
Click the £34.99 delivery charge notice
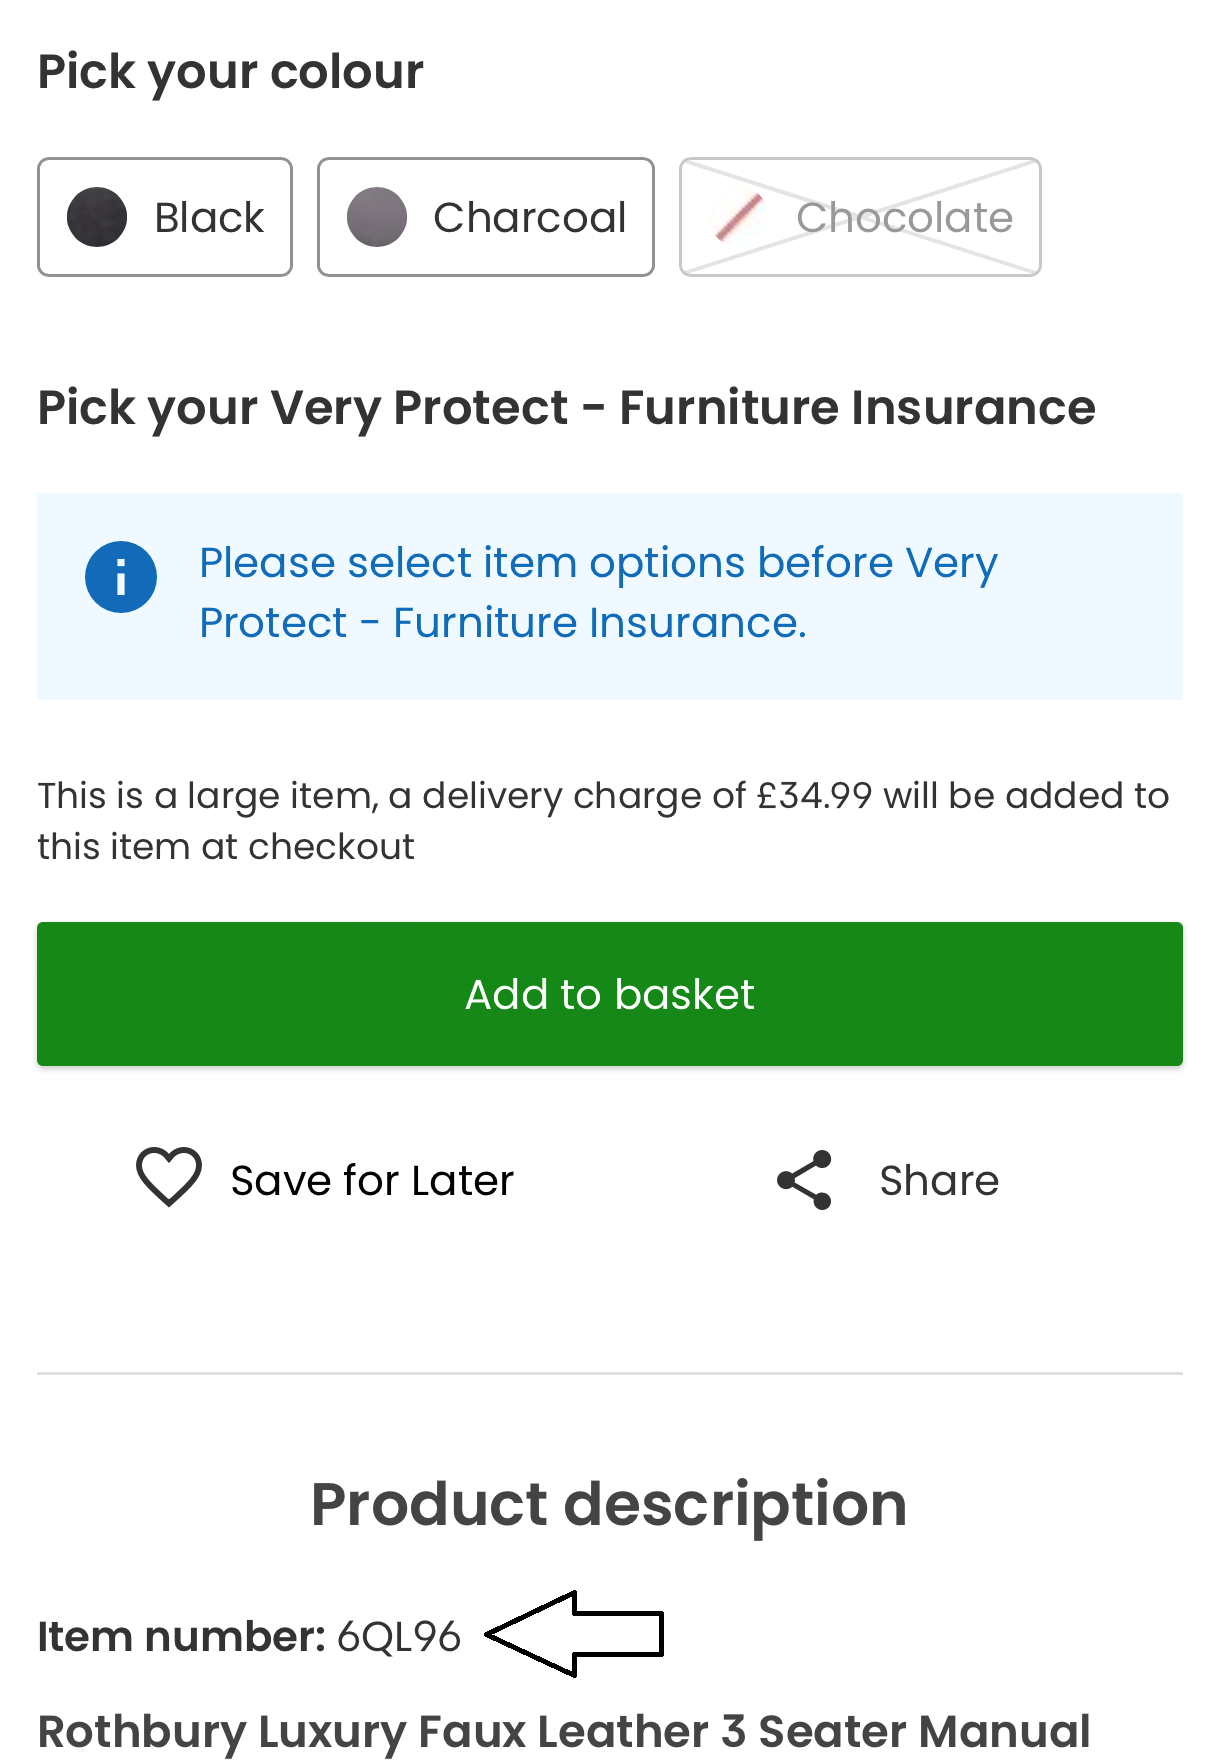pos(603,821)
